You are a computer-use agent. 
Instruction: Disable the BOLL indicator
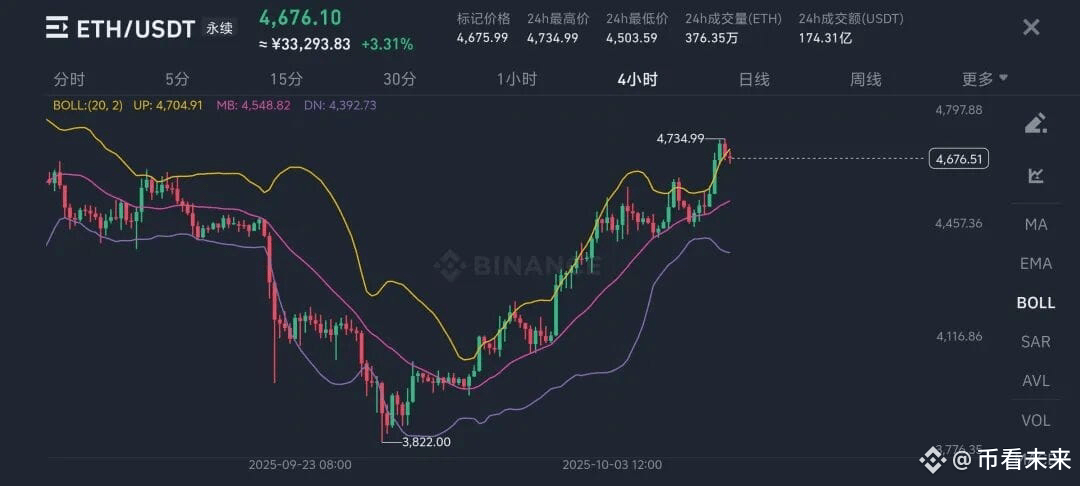pos(1036,302)
